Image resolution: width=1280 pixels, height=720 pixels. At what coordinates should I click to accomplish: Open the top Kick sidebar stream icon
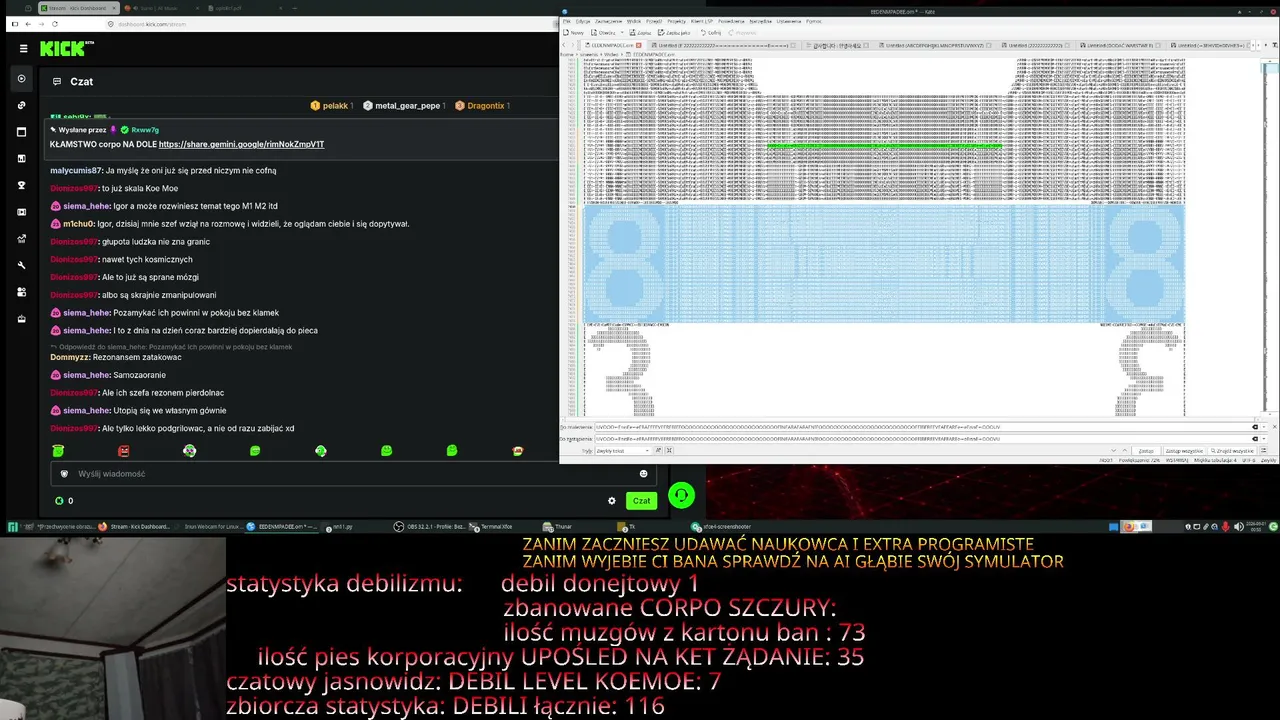tap(22, 78)
